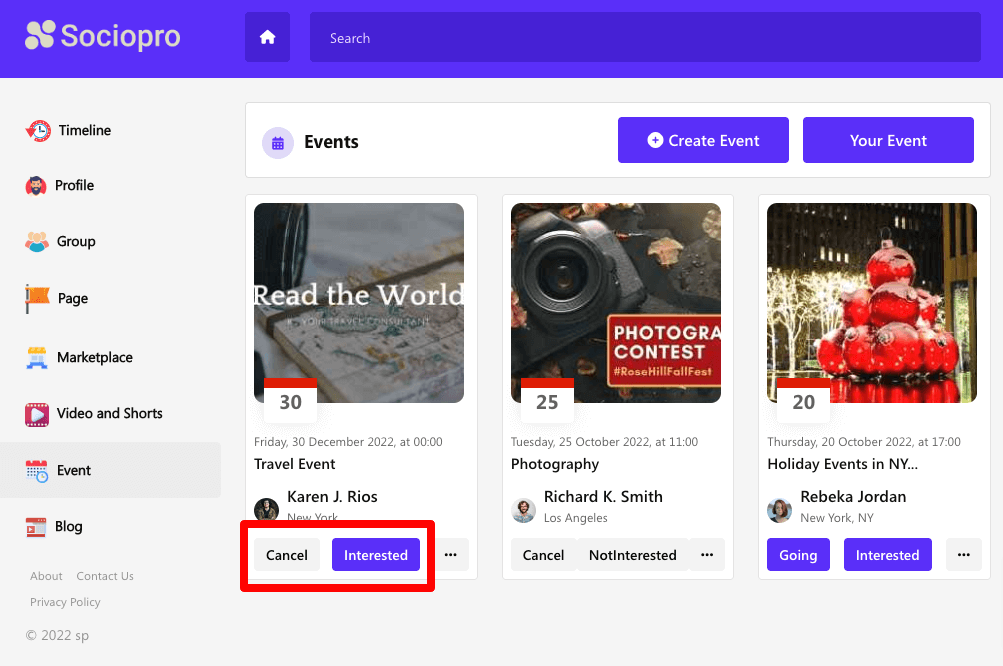Expand the Photography event options menu

pyautogui.click(x=707, y=555)
